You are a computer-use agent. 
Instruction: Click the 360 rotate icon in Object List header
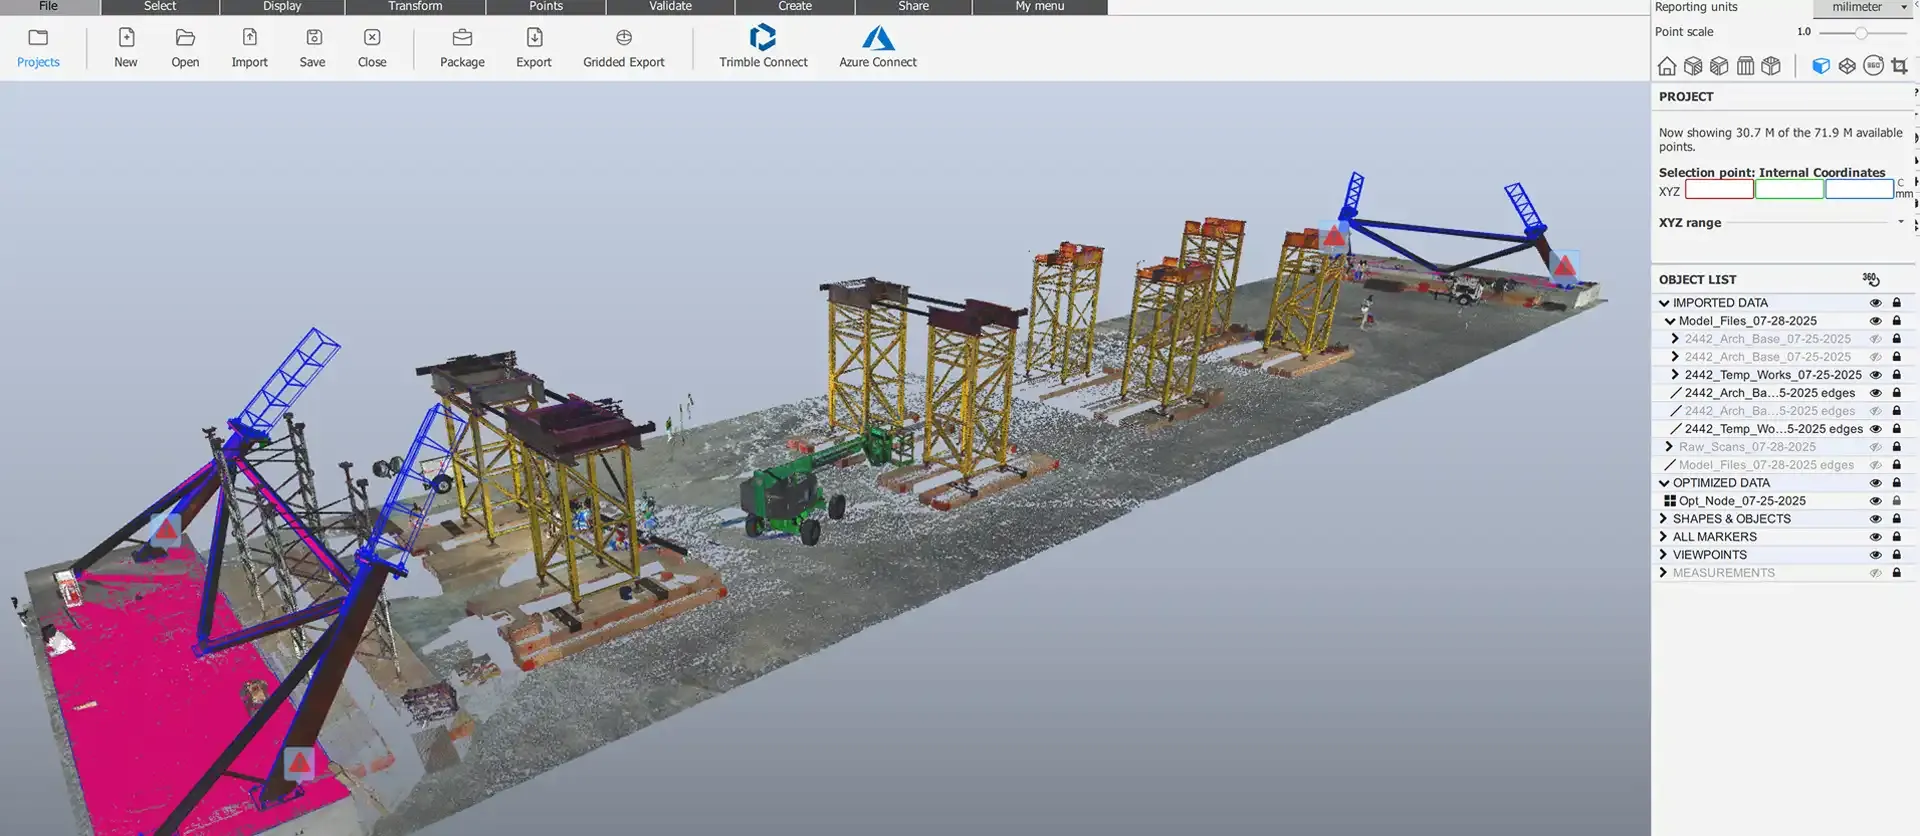[1871, 279]
